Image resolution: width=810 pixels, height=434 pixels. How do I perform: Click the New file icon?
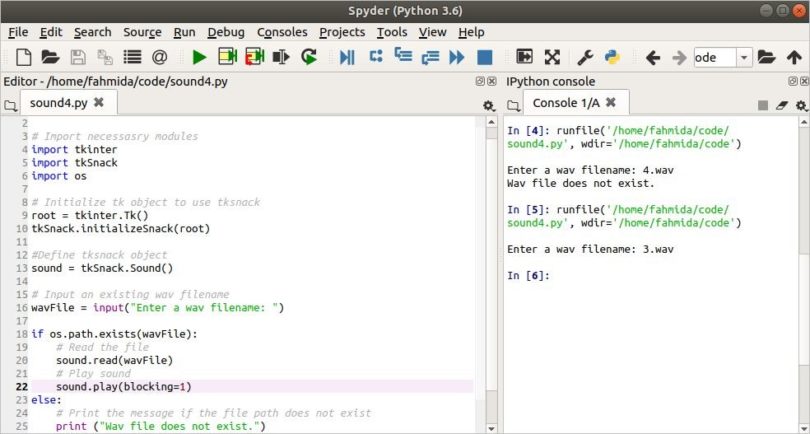(x=24, y=57)
